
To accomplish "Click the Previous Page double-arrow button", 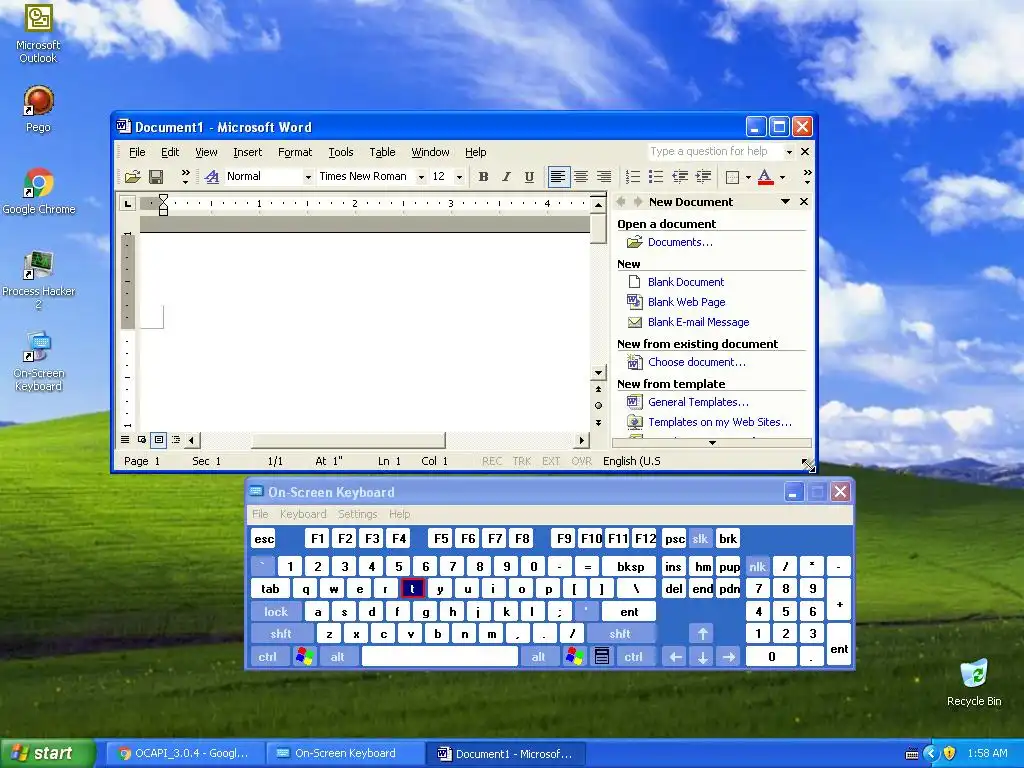I will pyautogui.click(x=598, y=389).
